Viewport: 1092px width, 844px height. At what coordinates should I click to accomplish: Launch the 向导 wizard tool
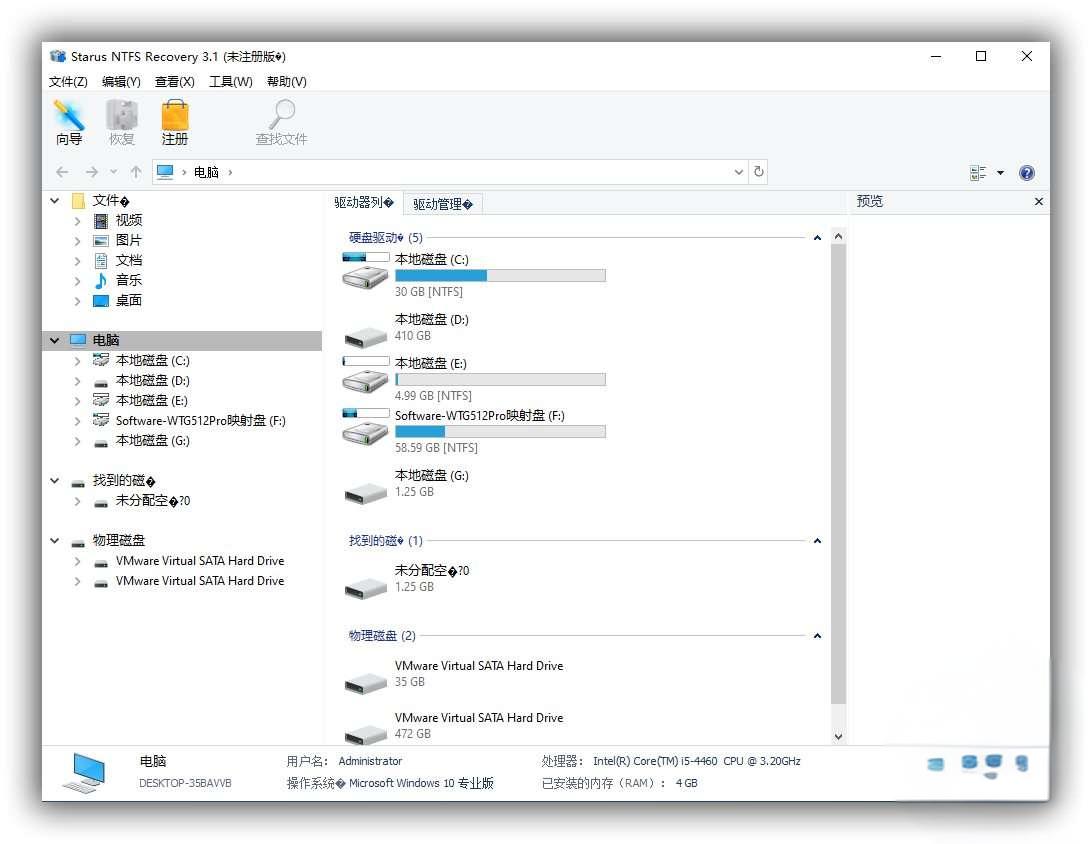tap(69, 123)
